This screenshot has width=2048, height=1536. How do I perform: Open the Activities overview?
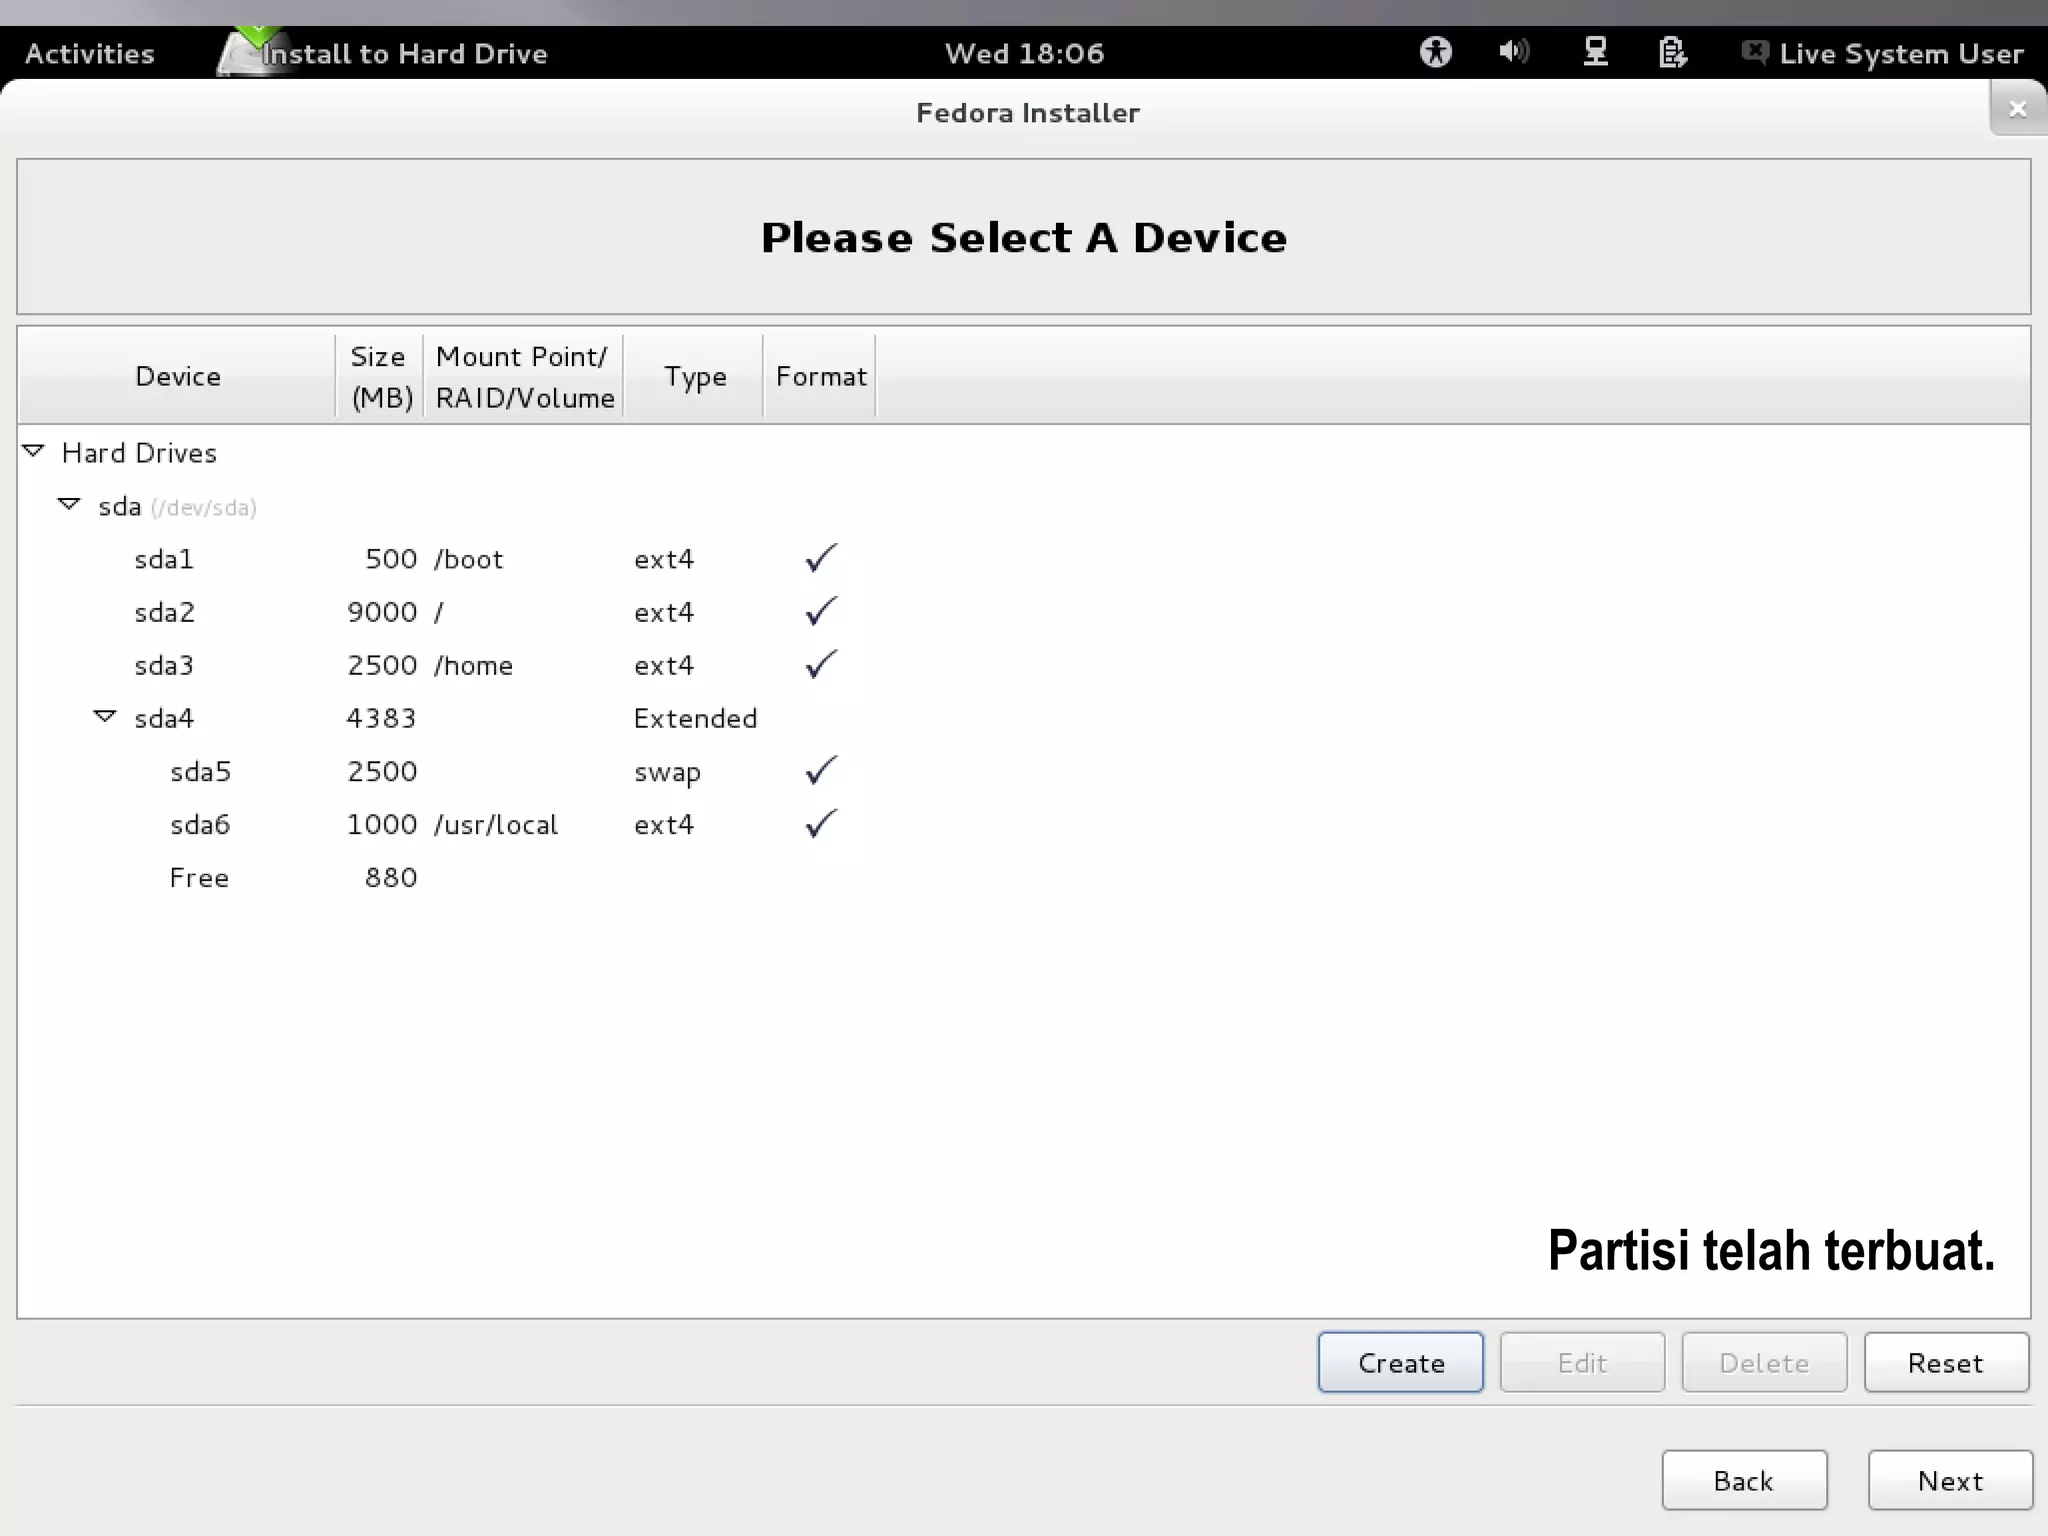pyautogui.click(x=90, y=53)
